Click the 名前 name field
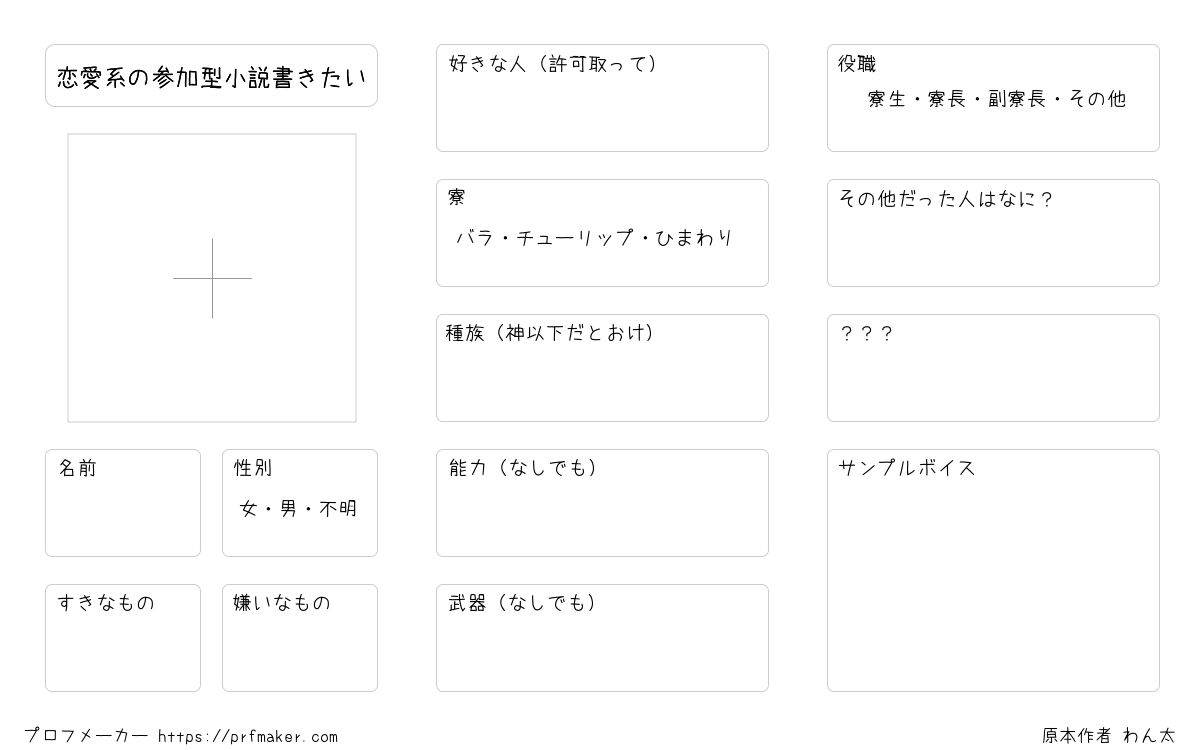 click(123, 503)
